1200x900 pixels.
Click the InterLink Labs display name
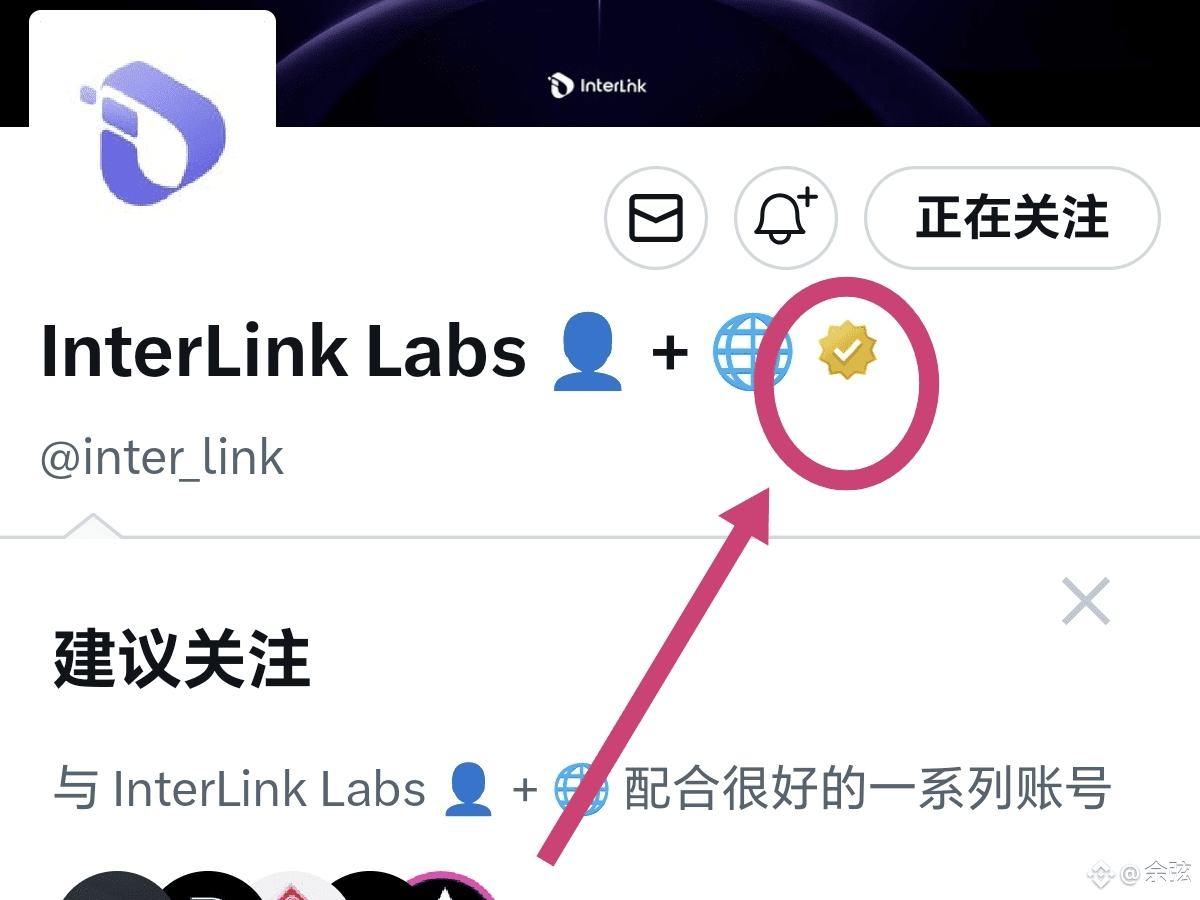click(x=283, y=351)
